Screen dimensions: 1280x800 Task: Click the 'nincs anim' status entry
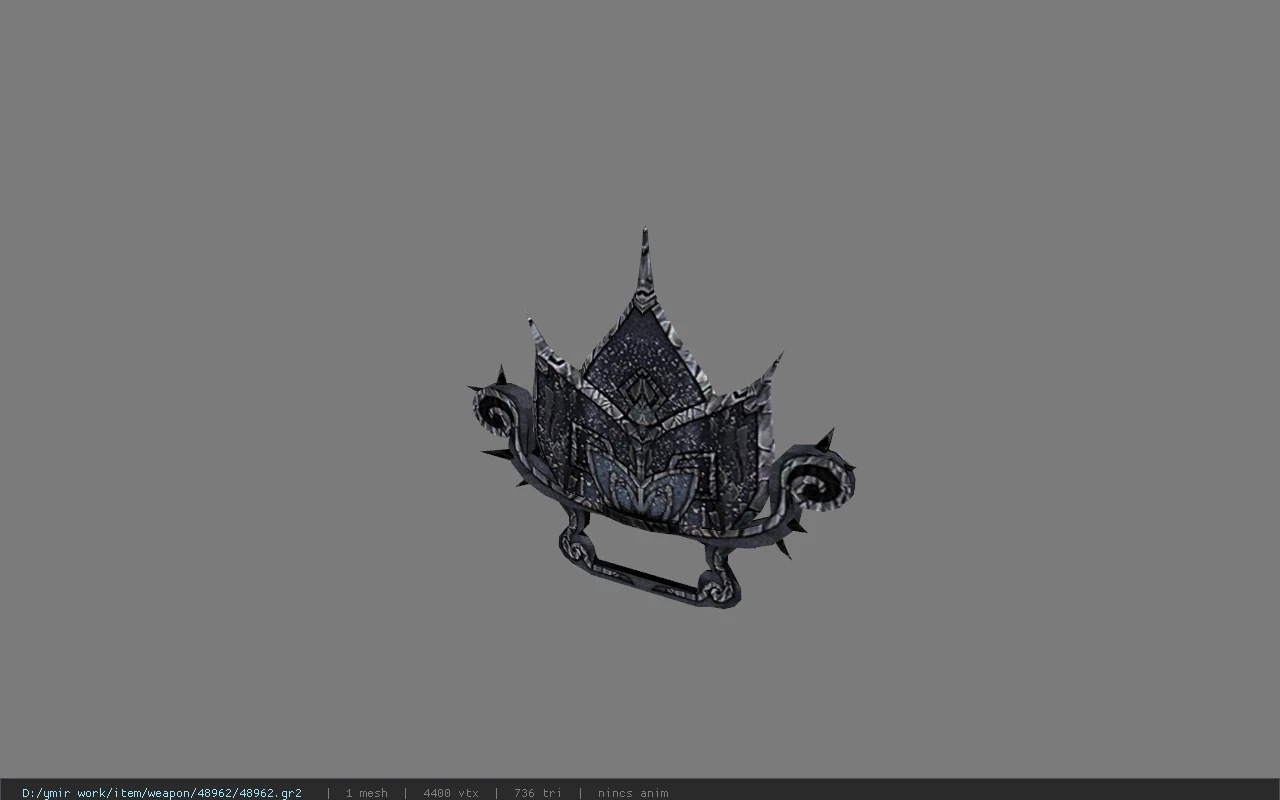click(633, 793)
